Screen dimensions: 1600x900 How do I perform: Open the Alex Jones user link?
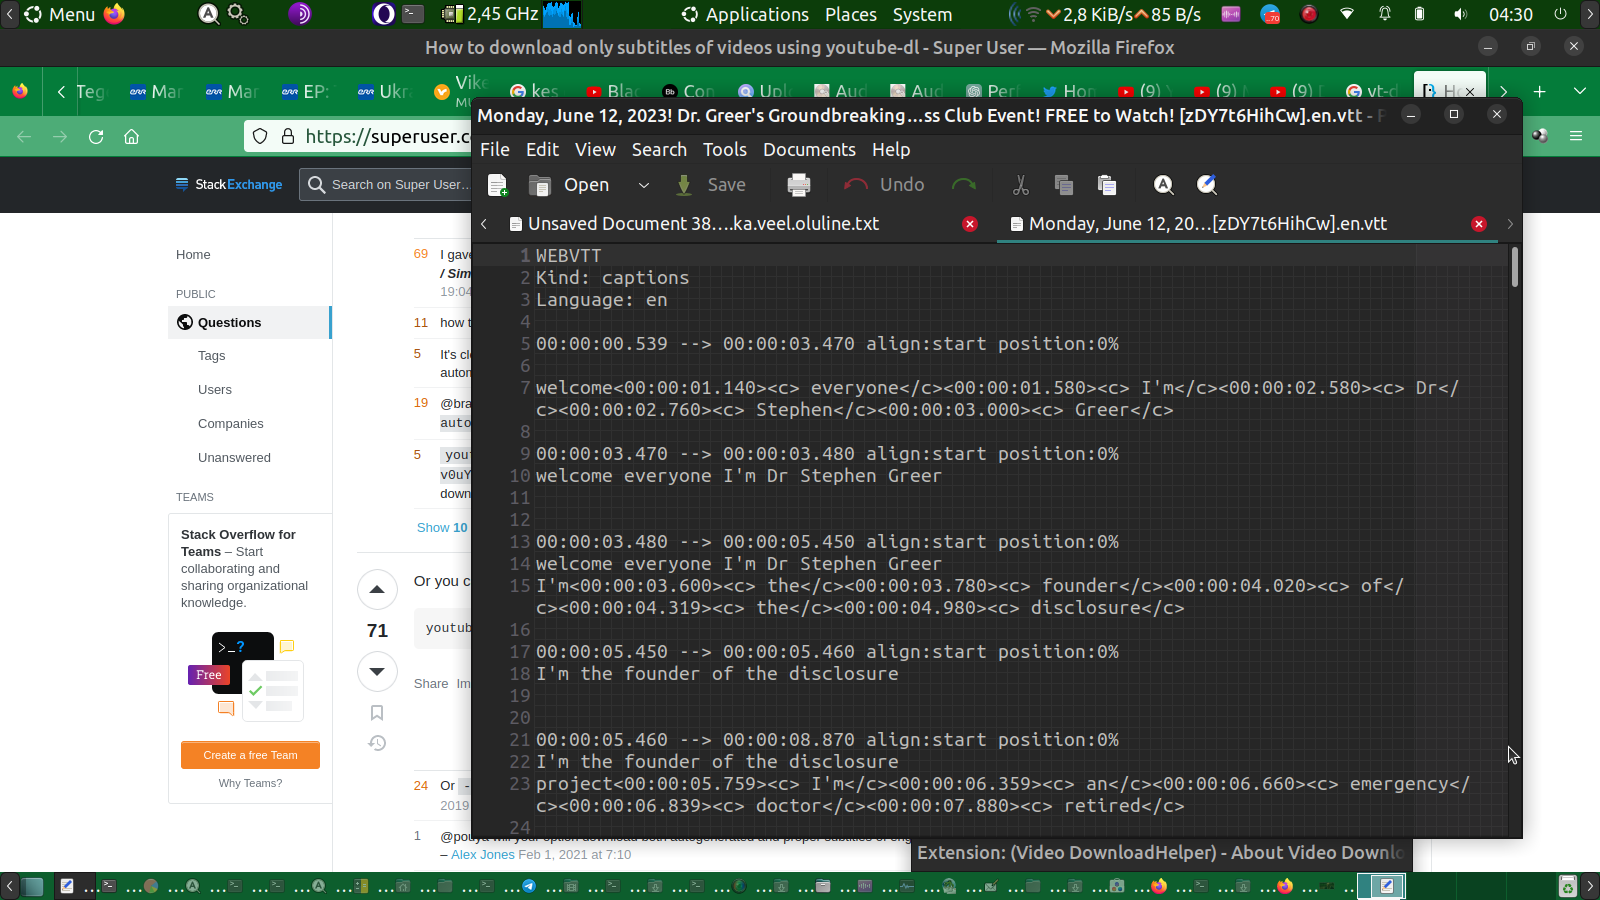(482, 854)
